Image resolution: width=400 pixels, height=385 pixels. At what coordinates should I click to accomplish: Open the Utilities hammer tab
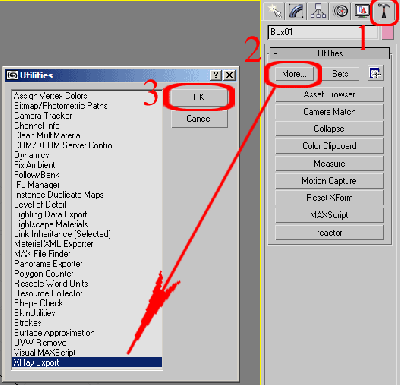(x=384, y=11)
